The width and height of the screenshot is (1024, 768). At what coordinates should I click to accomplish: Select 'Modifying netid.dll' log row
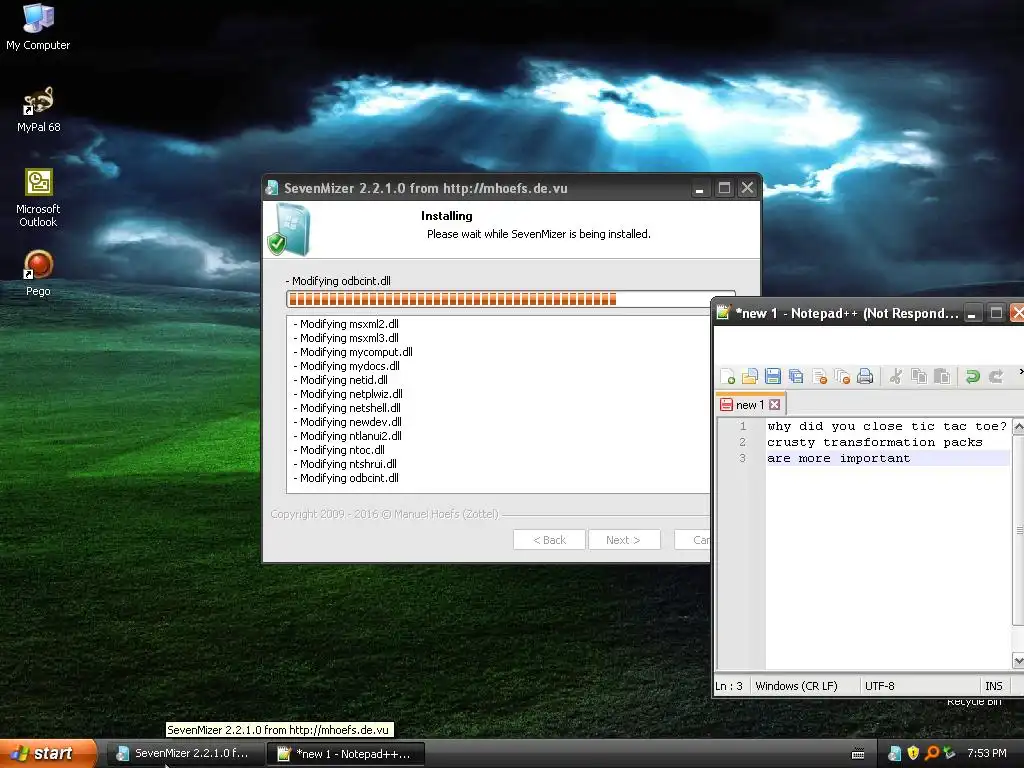pos(341,380)
